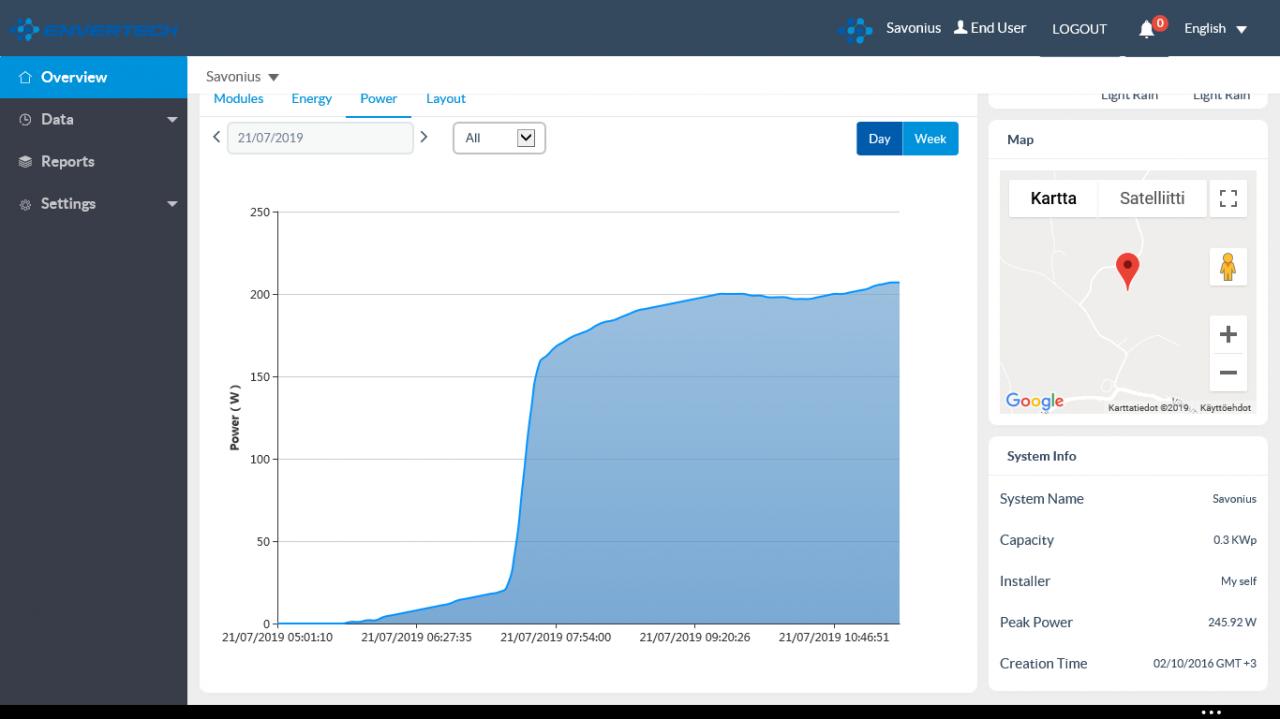
Task: Click Savonius system icon in header
Action: click(855, 29)
